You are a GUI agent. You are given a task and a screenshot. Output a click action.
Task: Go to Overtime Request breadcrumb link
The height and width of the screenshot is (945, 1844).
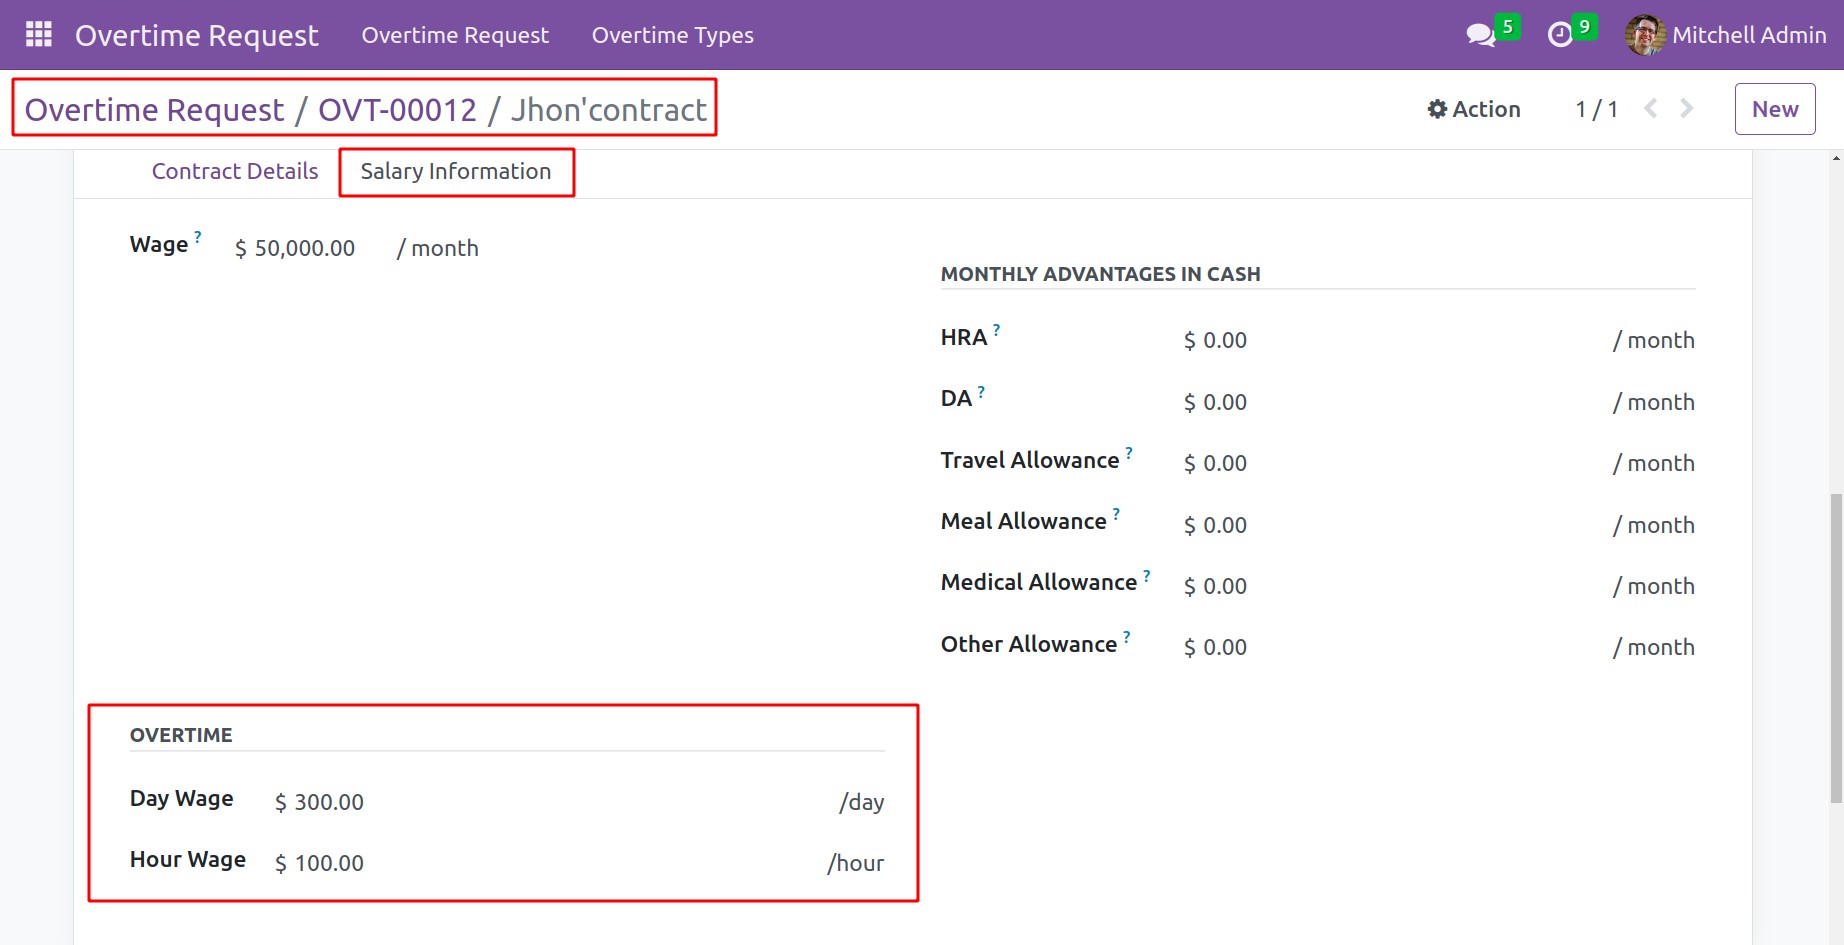point(154,109)
